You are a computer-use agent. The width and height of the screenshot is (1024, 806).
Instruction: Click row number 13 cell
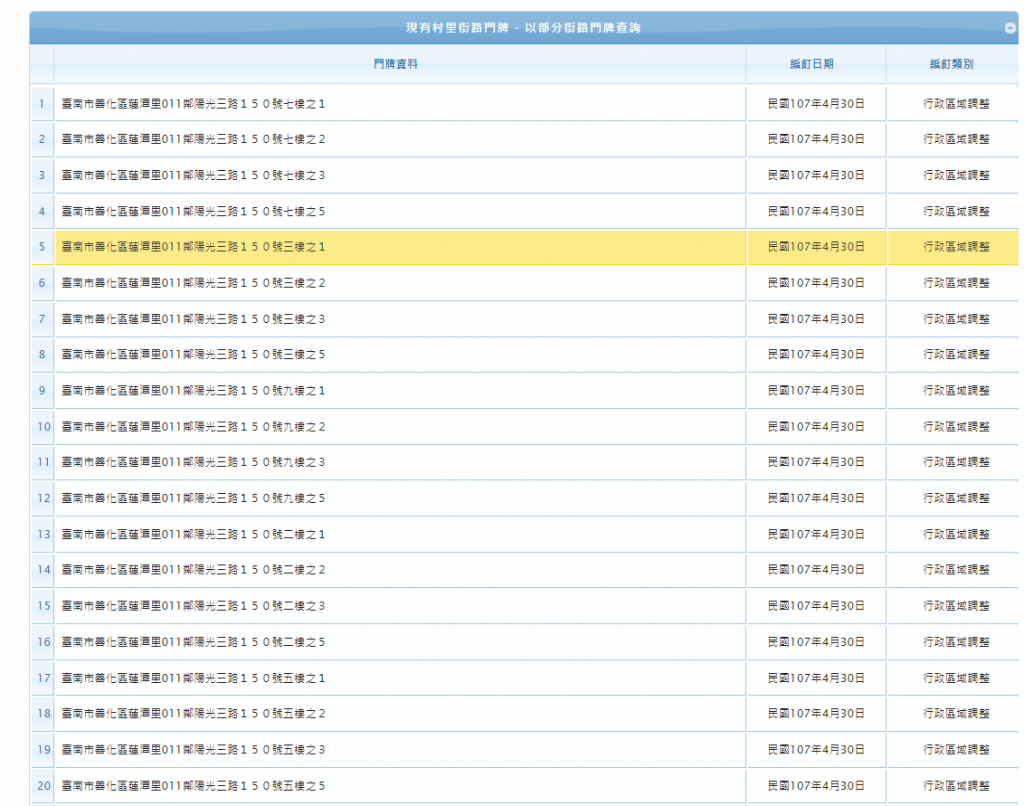pyautogui.click(x=42, y=534)
